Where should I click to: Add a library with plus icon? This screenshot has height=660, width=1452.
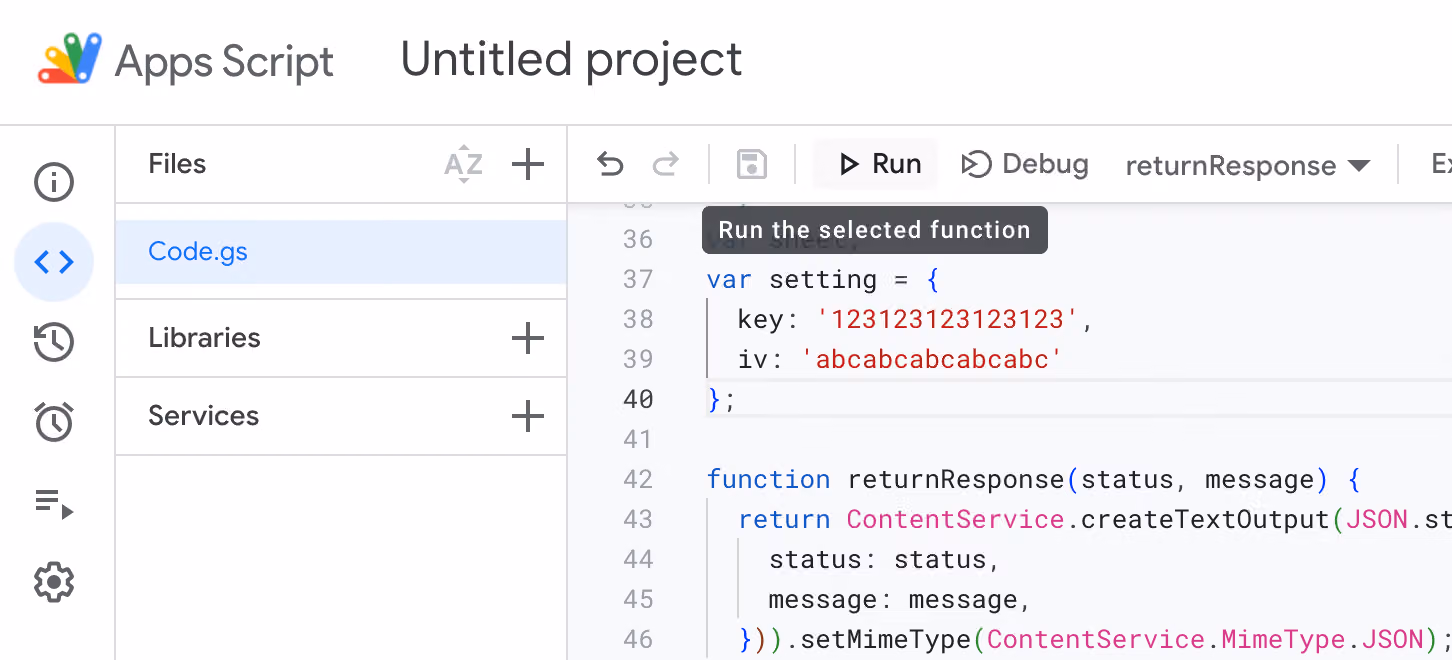[x=527, y=338]
